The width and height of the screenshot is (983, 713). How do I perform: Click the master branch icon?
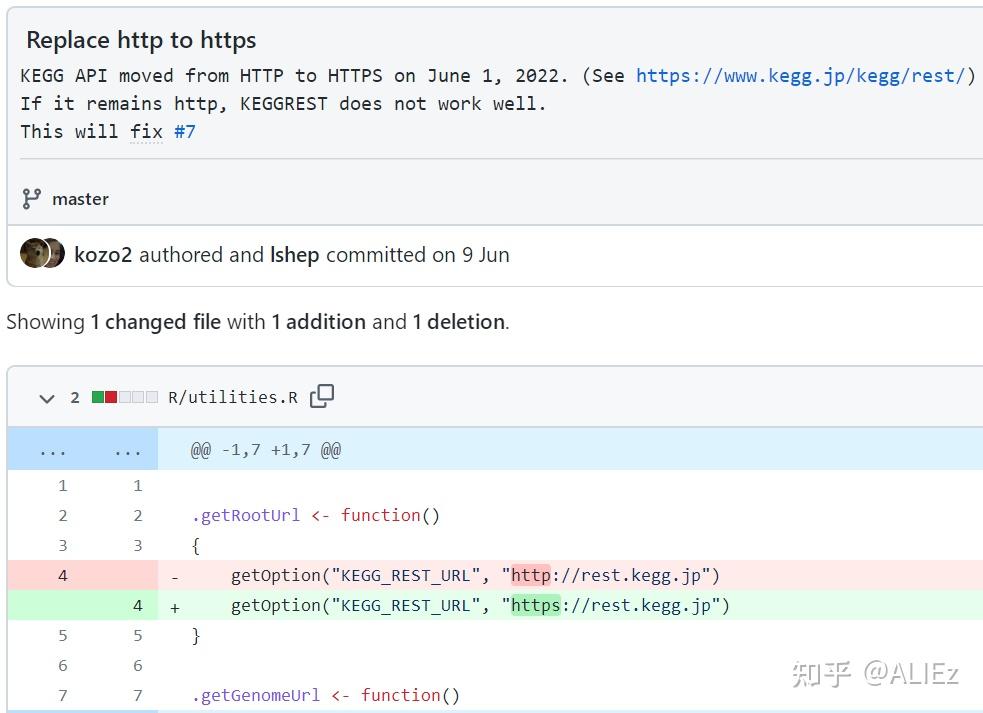tap(32, 199)
